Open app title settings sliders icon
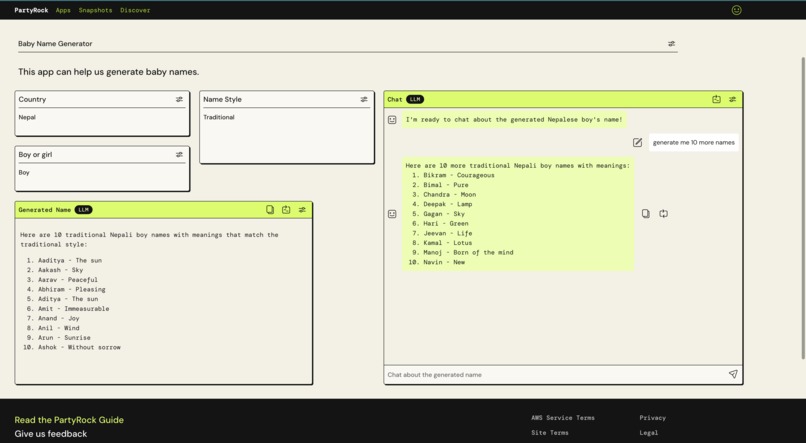Screen dimensions: 806x443 pos(671,44)
